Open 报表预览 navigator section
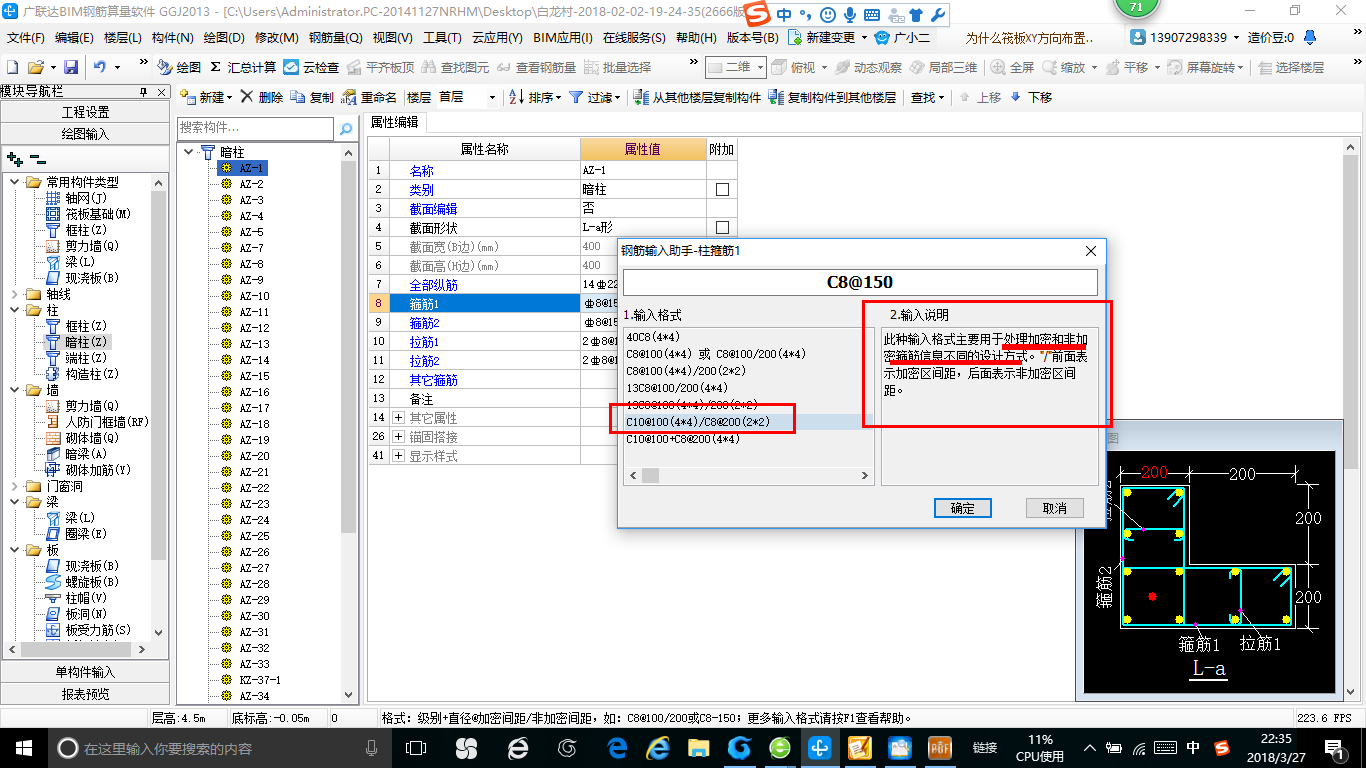Viewport: 1366px width, 768px height. (x=85, y=693)
